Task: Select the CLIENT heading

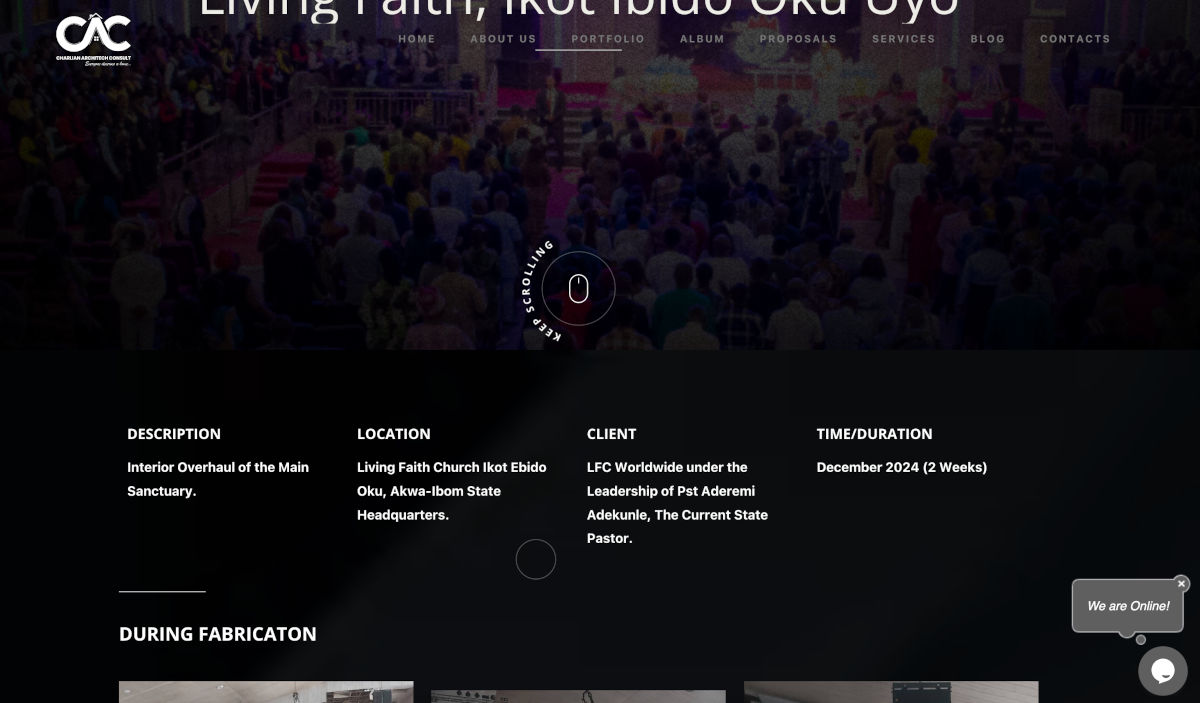Action: click(x=611, y=434)
